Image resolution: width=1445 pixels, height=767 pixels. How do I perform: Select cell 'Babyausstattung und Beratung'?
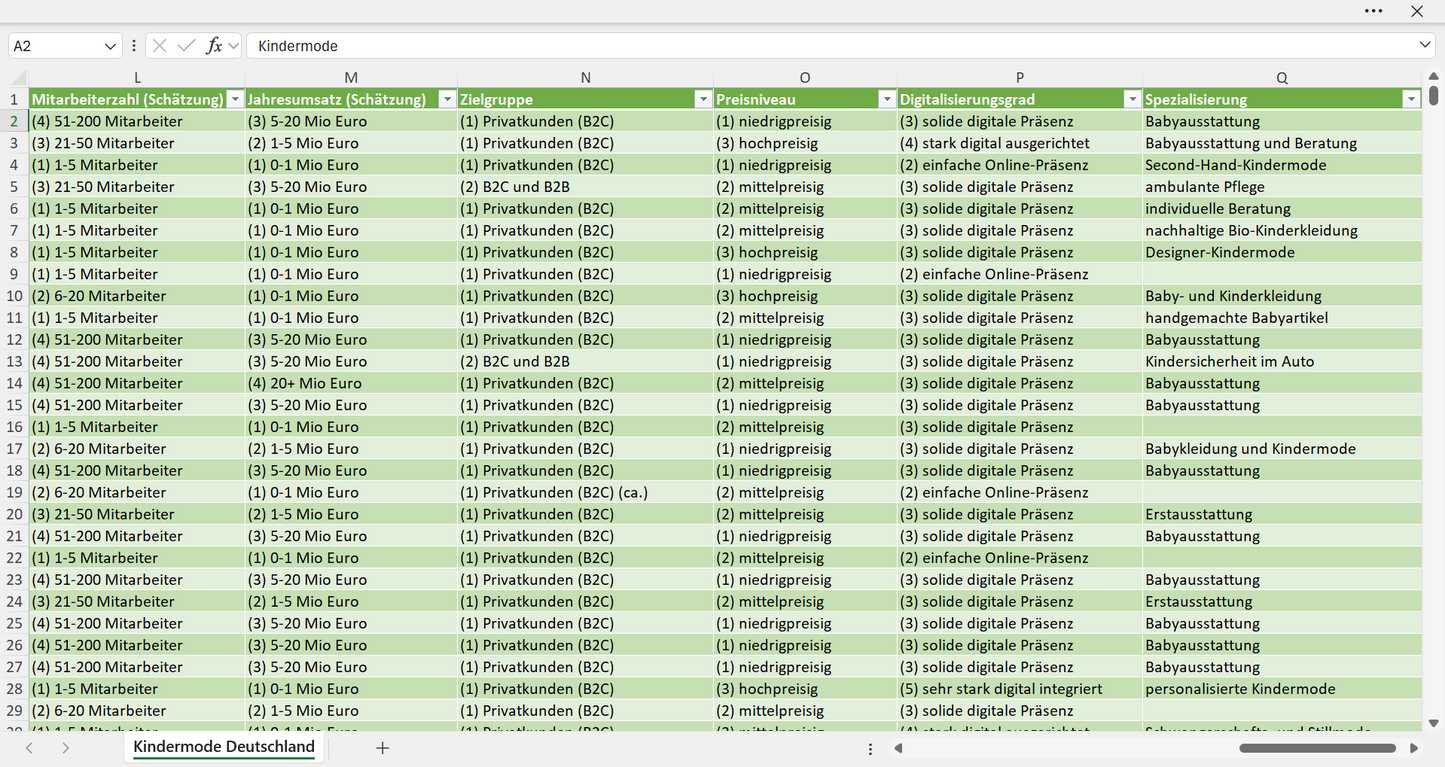coord(1282,143)
